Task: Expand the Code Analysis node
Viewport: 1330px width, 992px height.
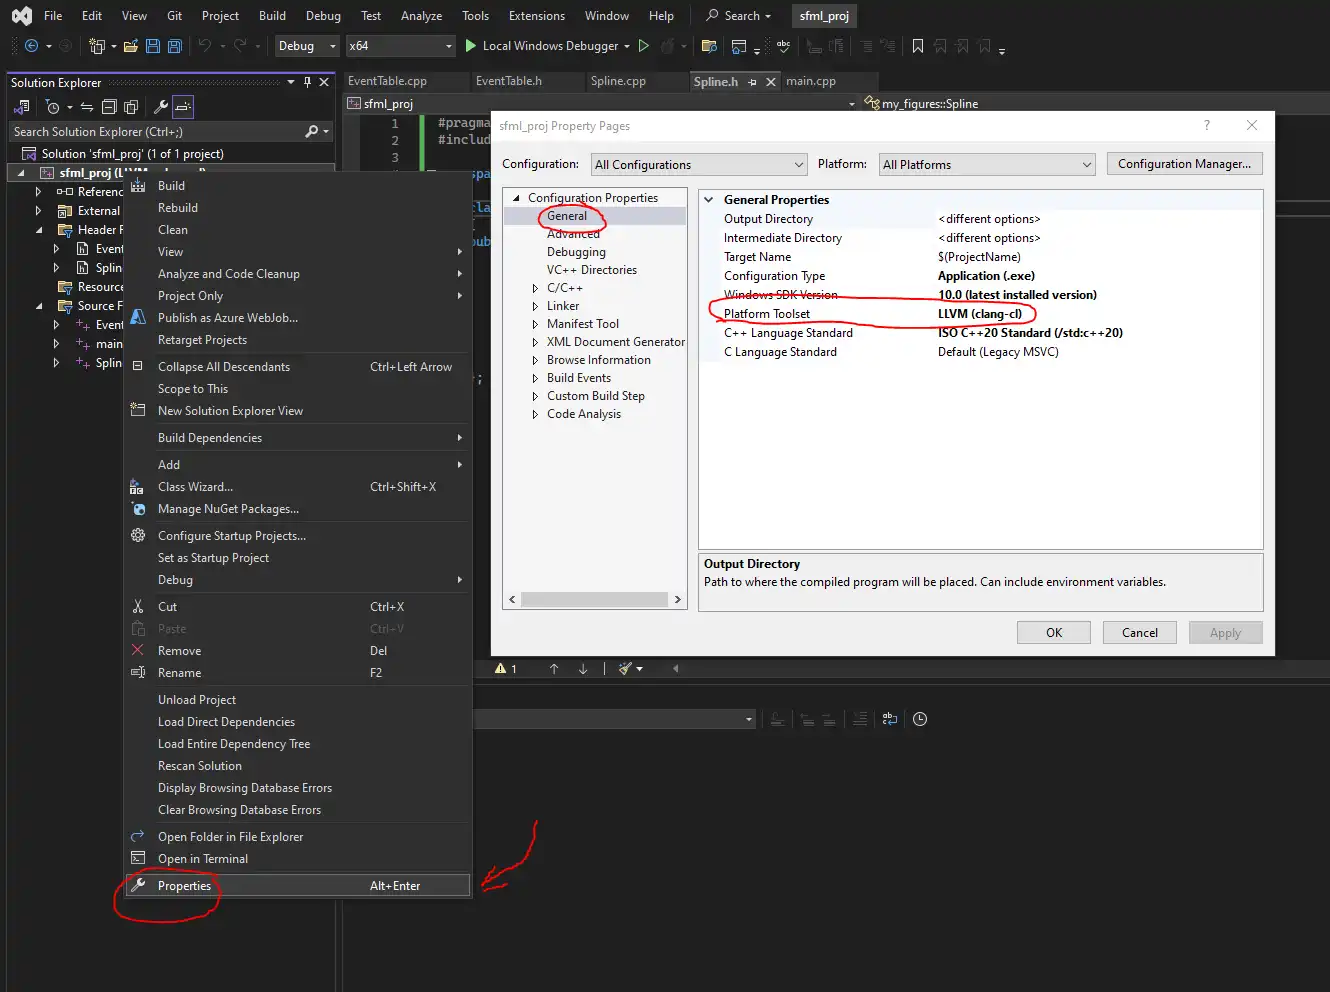Action: 535,414
